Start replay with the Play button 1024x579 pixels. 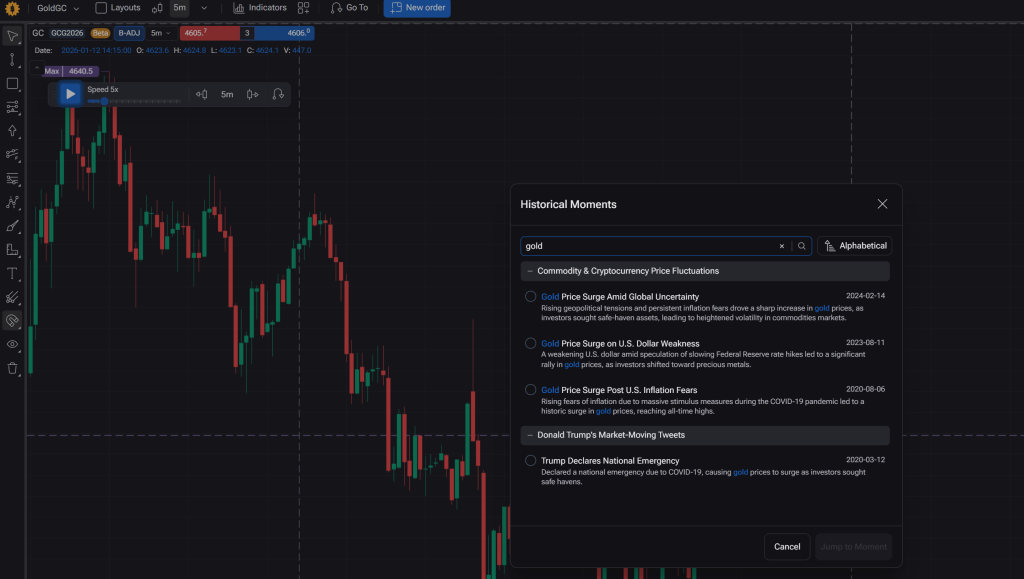point(71,94)
